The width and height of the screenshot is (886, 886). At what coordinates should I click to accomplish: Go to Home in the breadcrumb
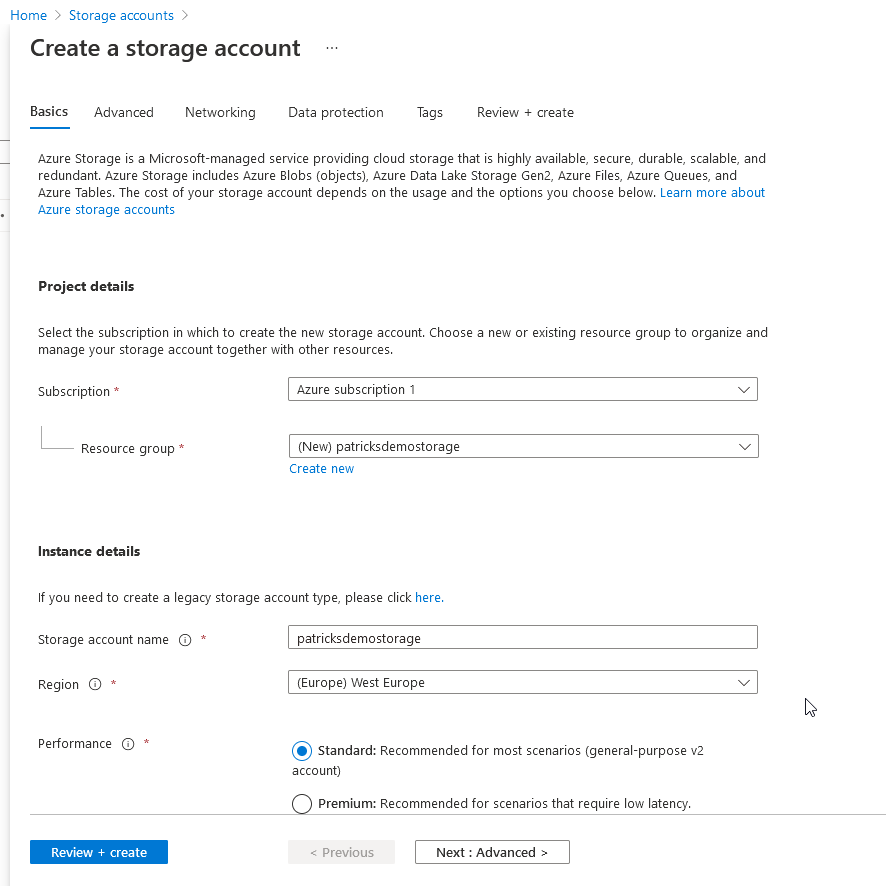click(28, 15)
